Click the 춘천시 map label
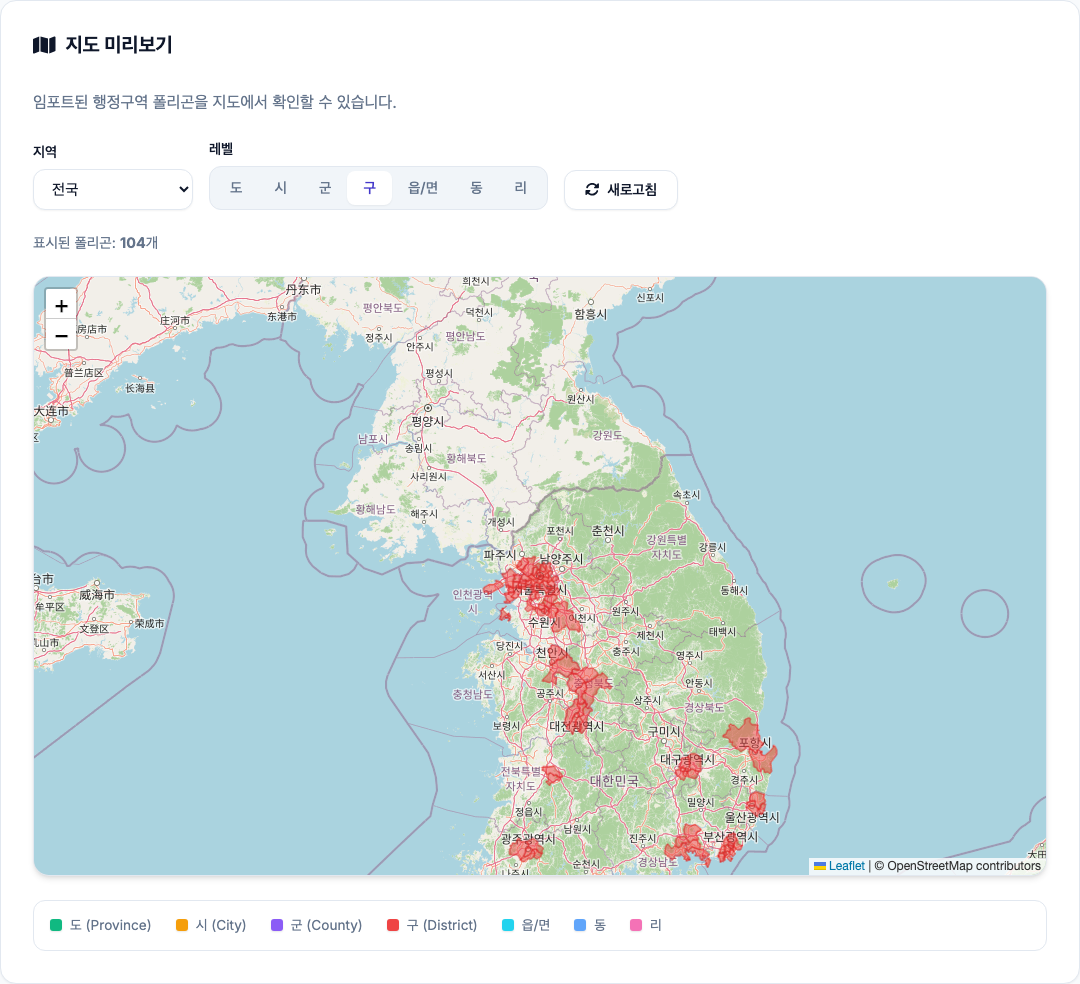The height and width of the screenshot is (984, 1080). 608,530
